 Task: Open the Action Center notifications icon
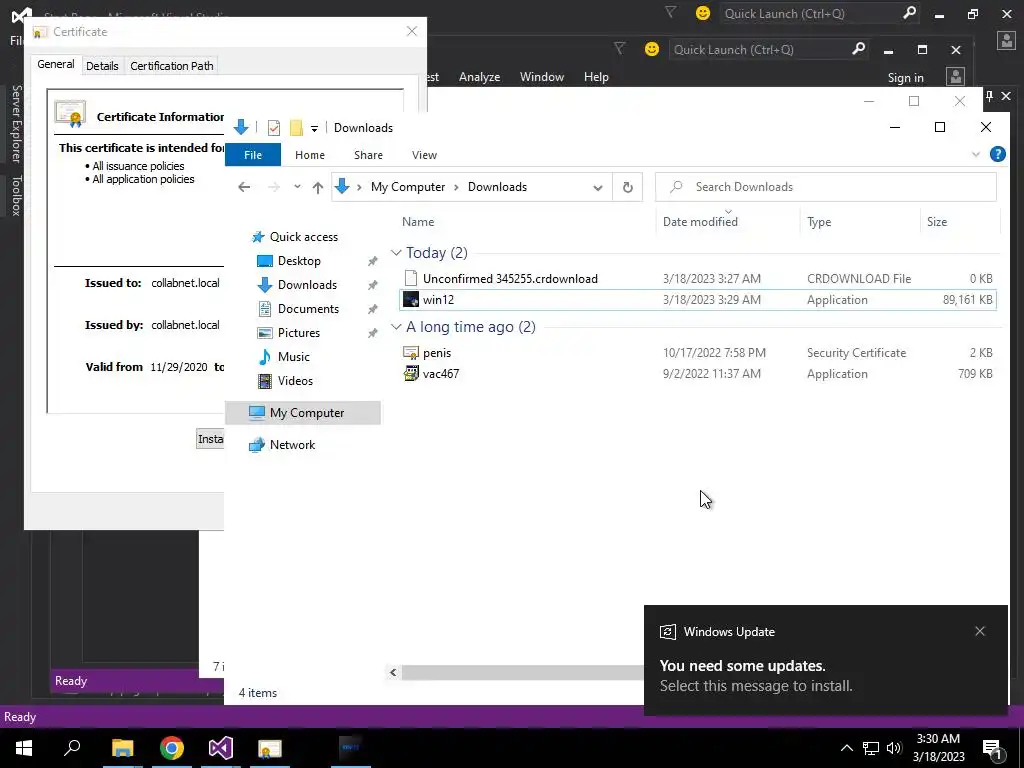pyautogui.click(x=992, y=748)
